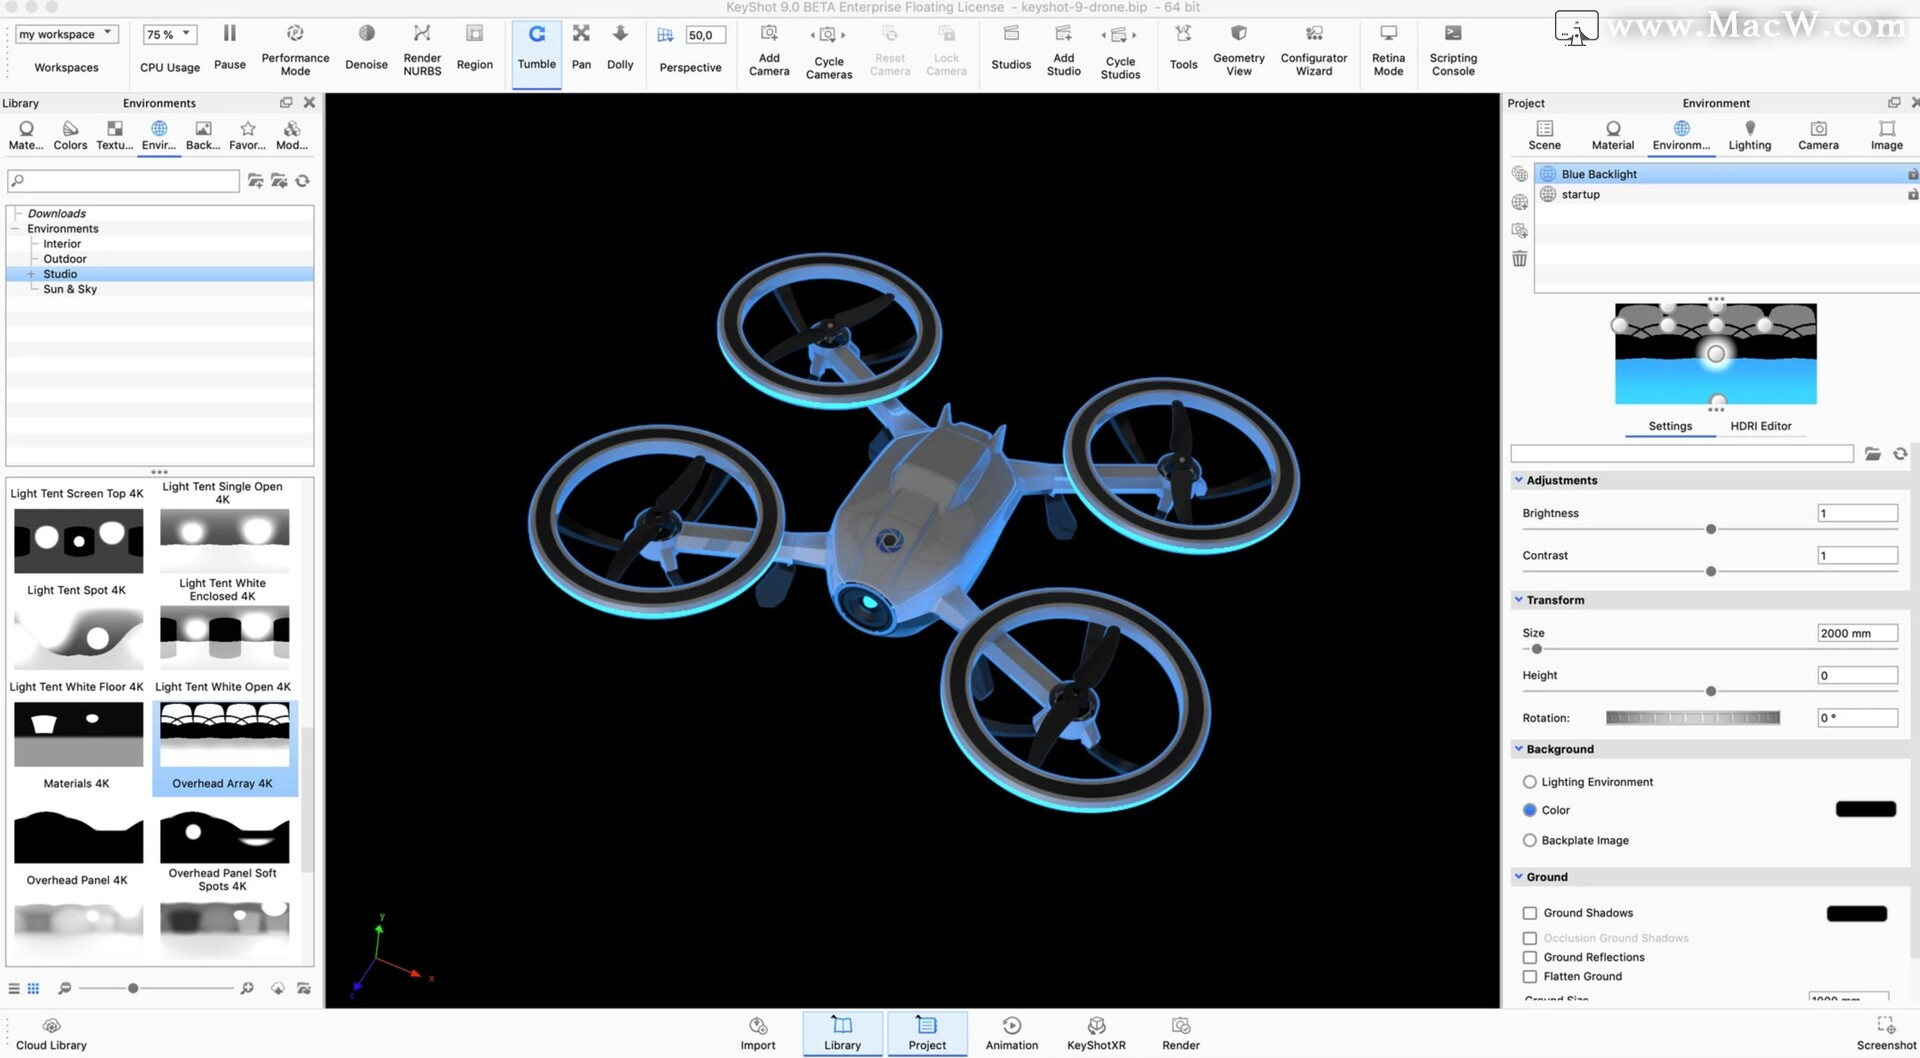Click the Add Camera icon

click(769, 34)
